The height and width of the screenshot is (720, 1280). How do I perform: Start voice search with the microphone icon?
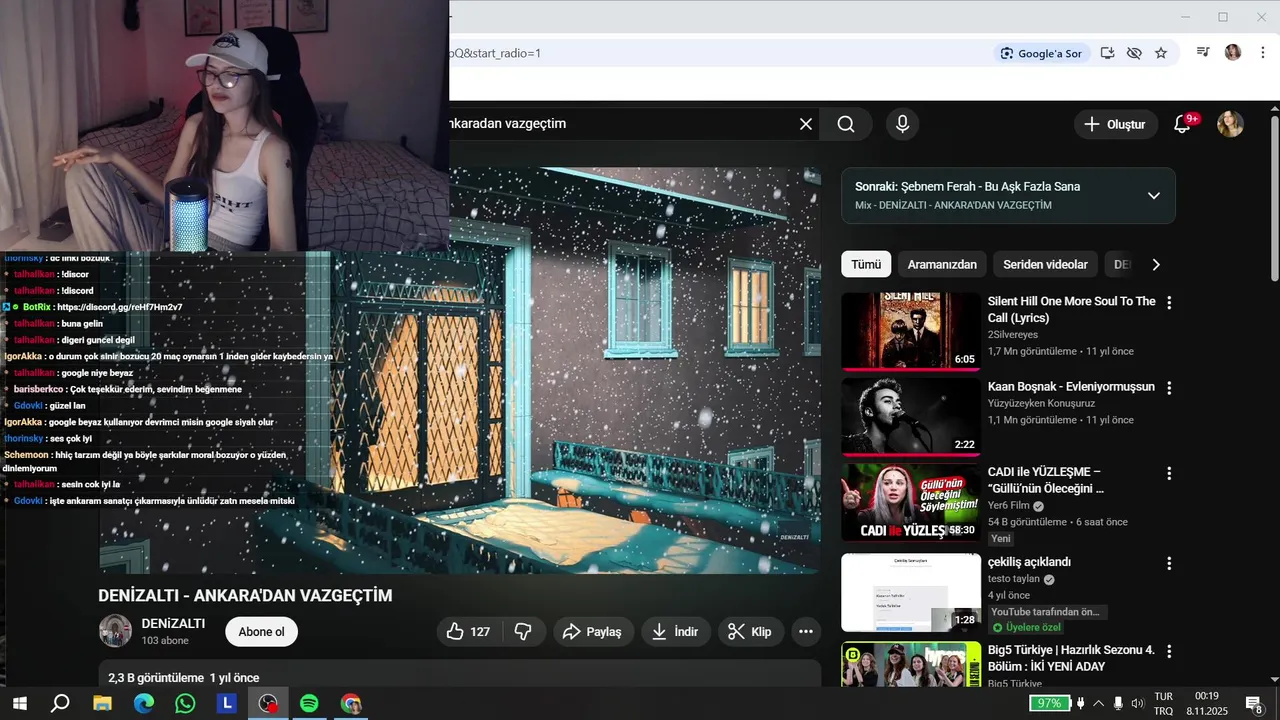(x=902, y=124)
